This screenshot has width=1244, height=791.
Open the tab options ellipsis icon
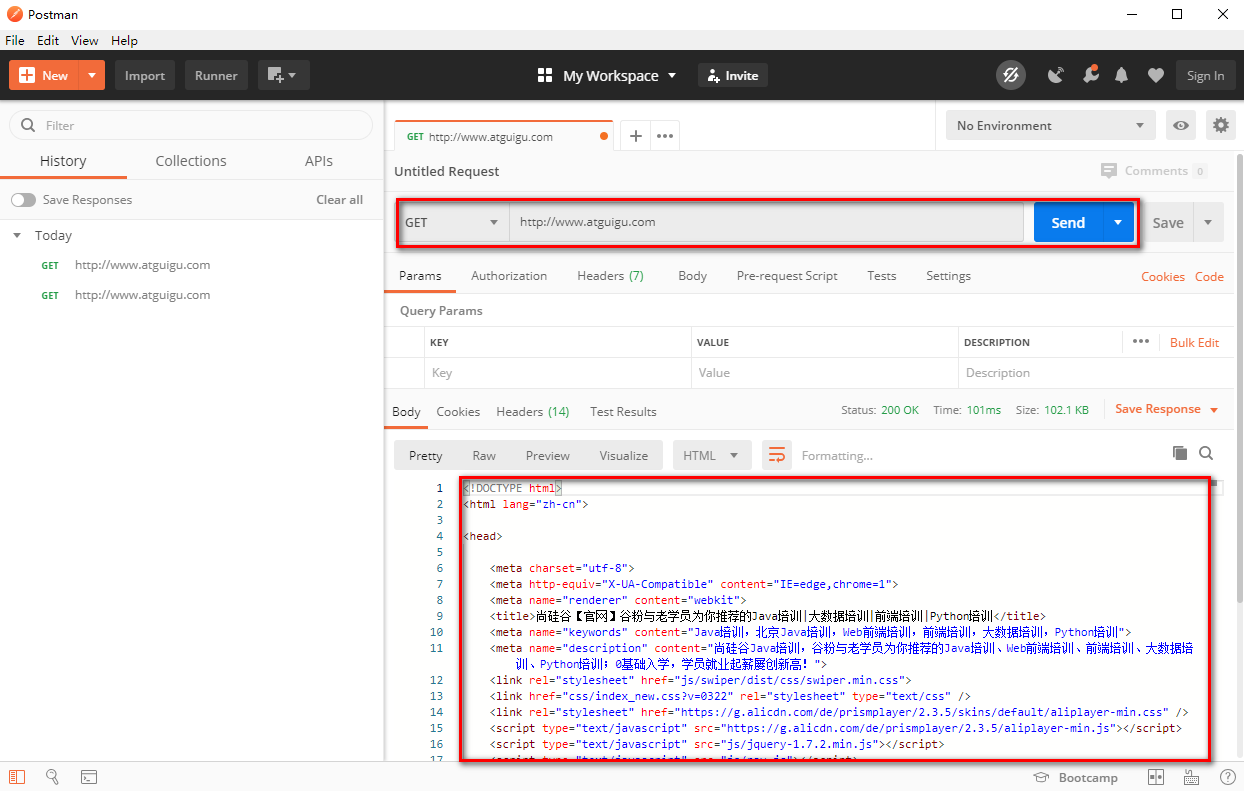point(665,137)
